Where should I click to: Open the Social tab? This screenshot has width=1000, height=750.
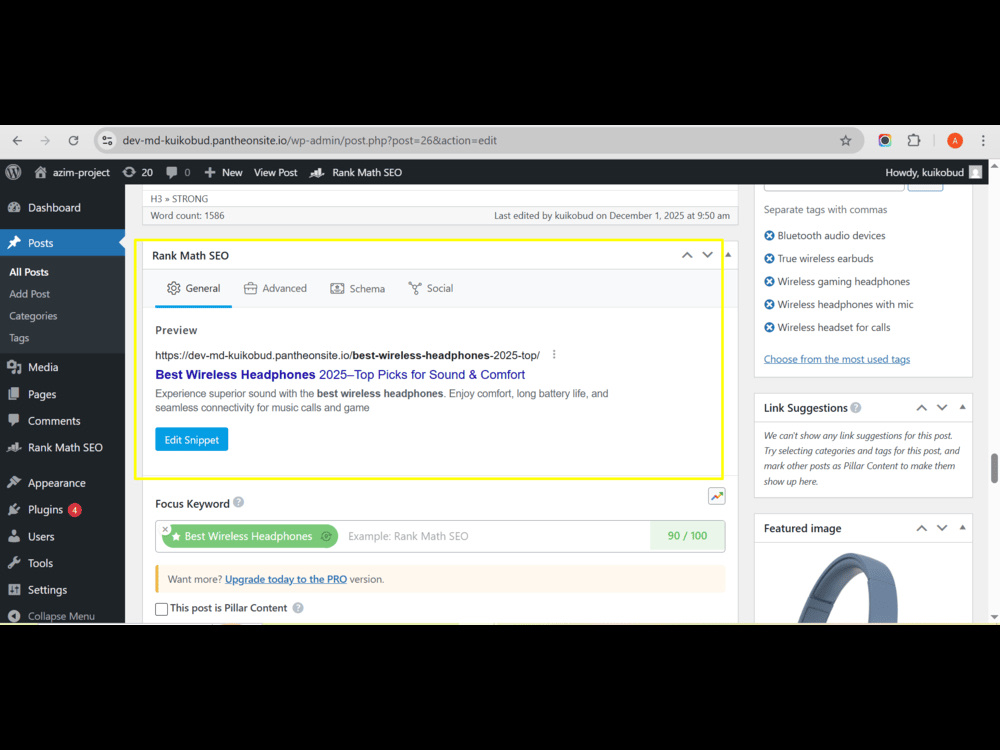pyautogui.click(x=430, y=288)
